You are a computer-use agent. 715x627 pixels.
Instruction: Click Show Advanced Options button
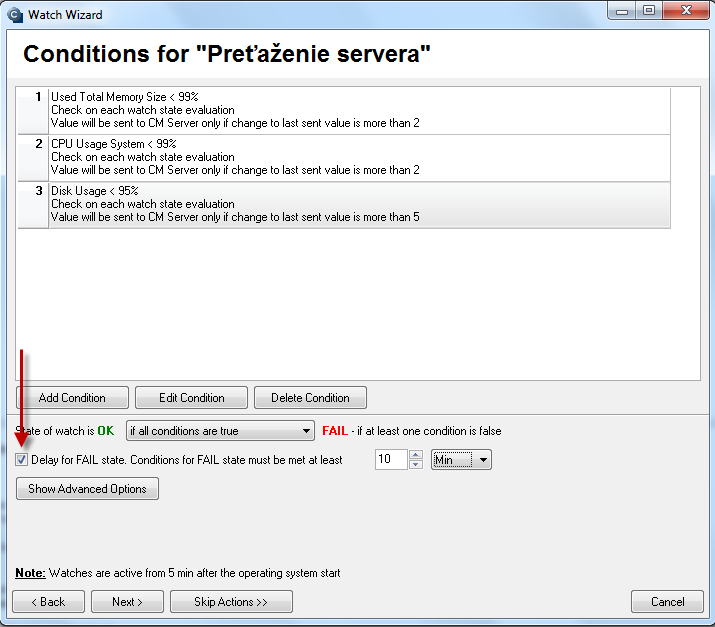pos(88,489)
